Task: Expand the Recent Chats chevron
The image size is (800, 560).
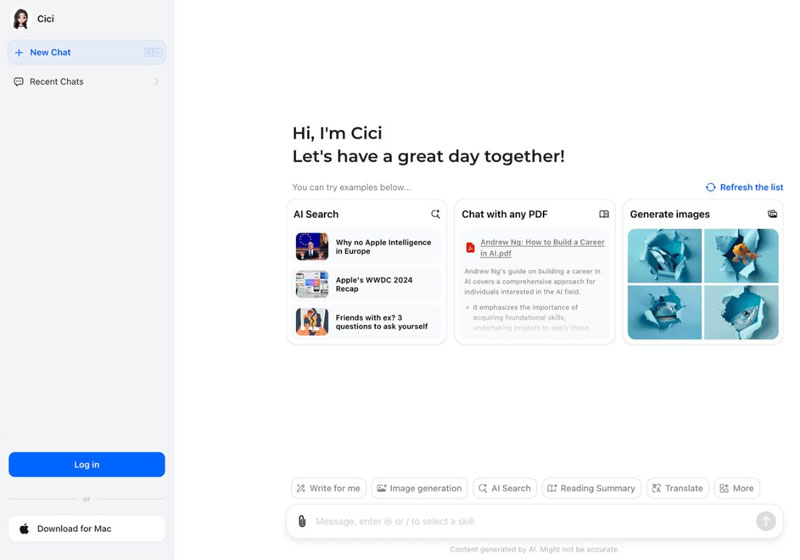Action: [156, 82]
